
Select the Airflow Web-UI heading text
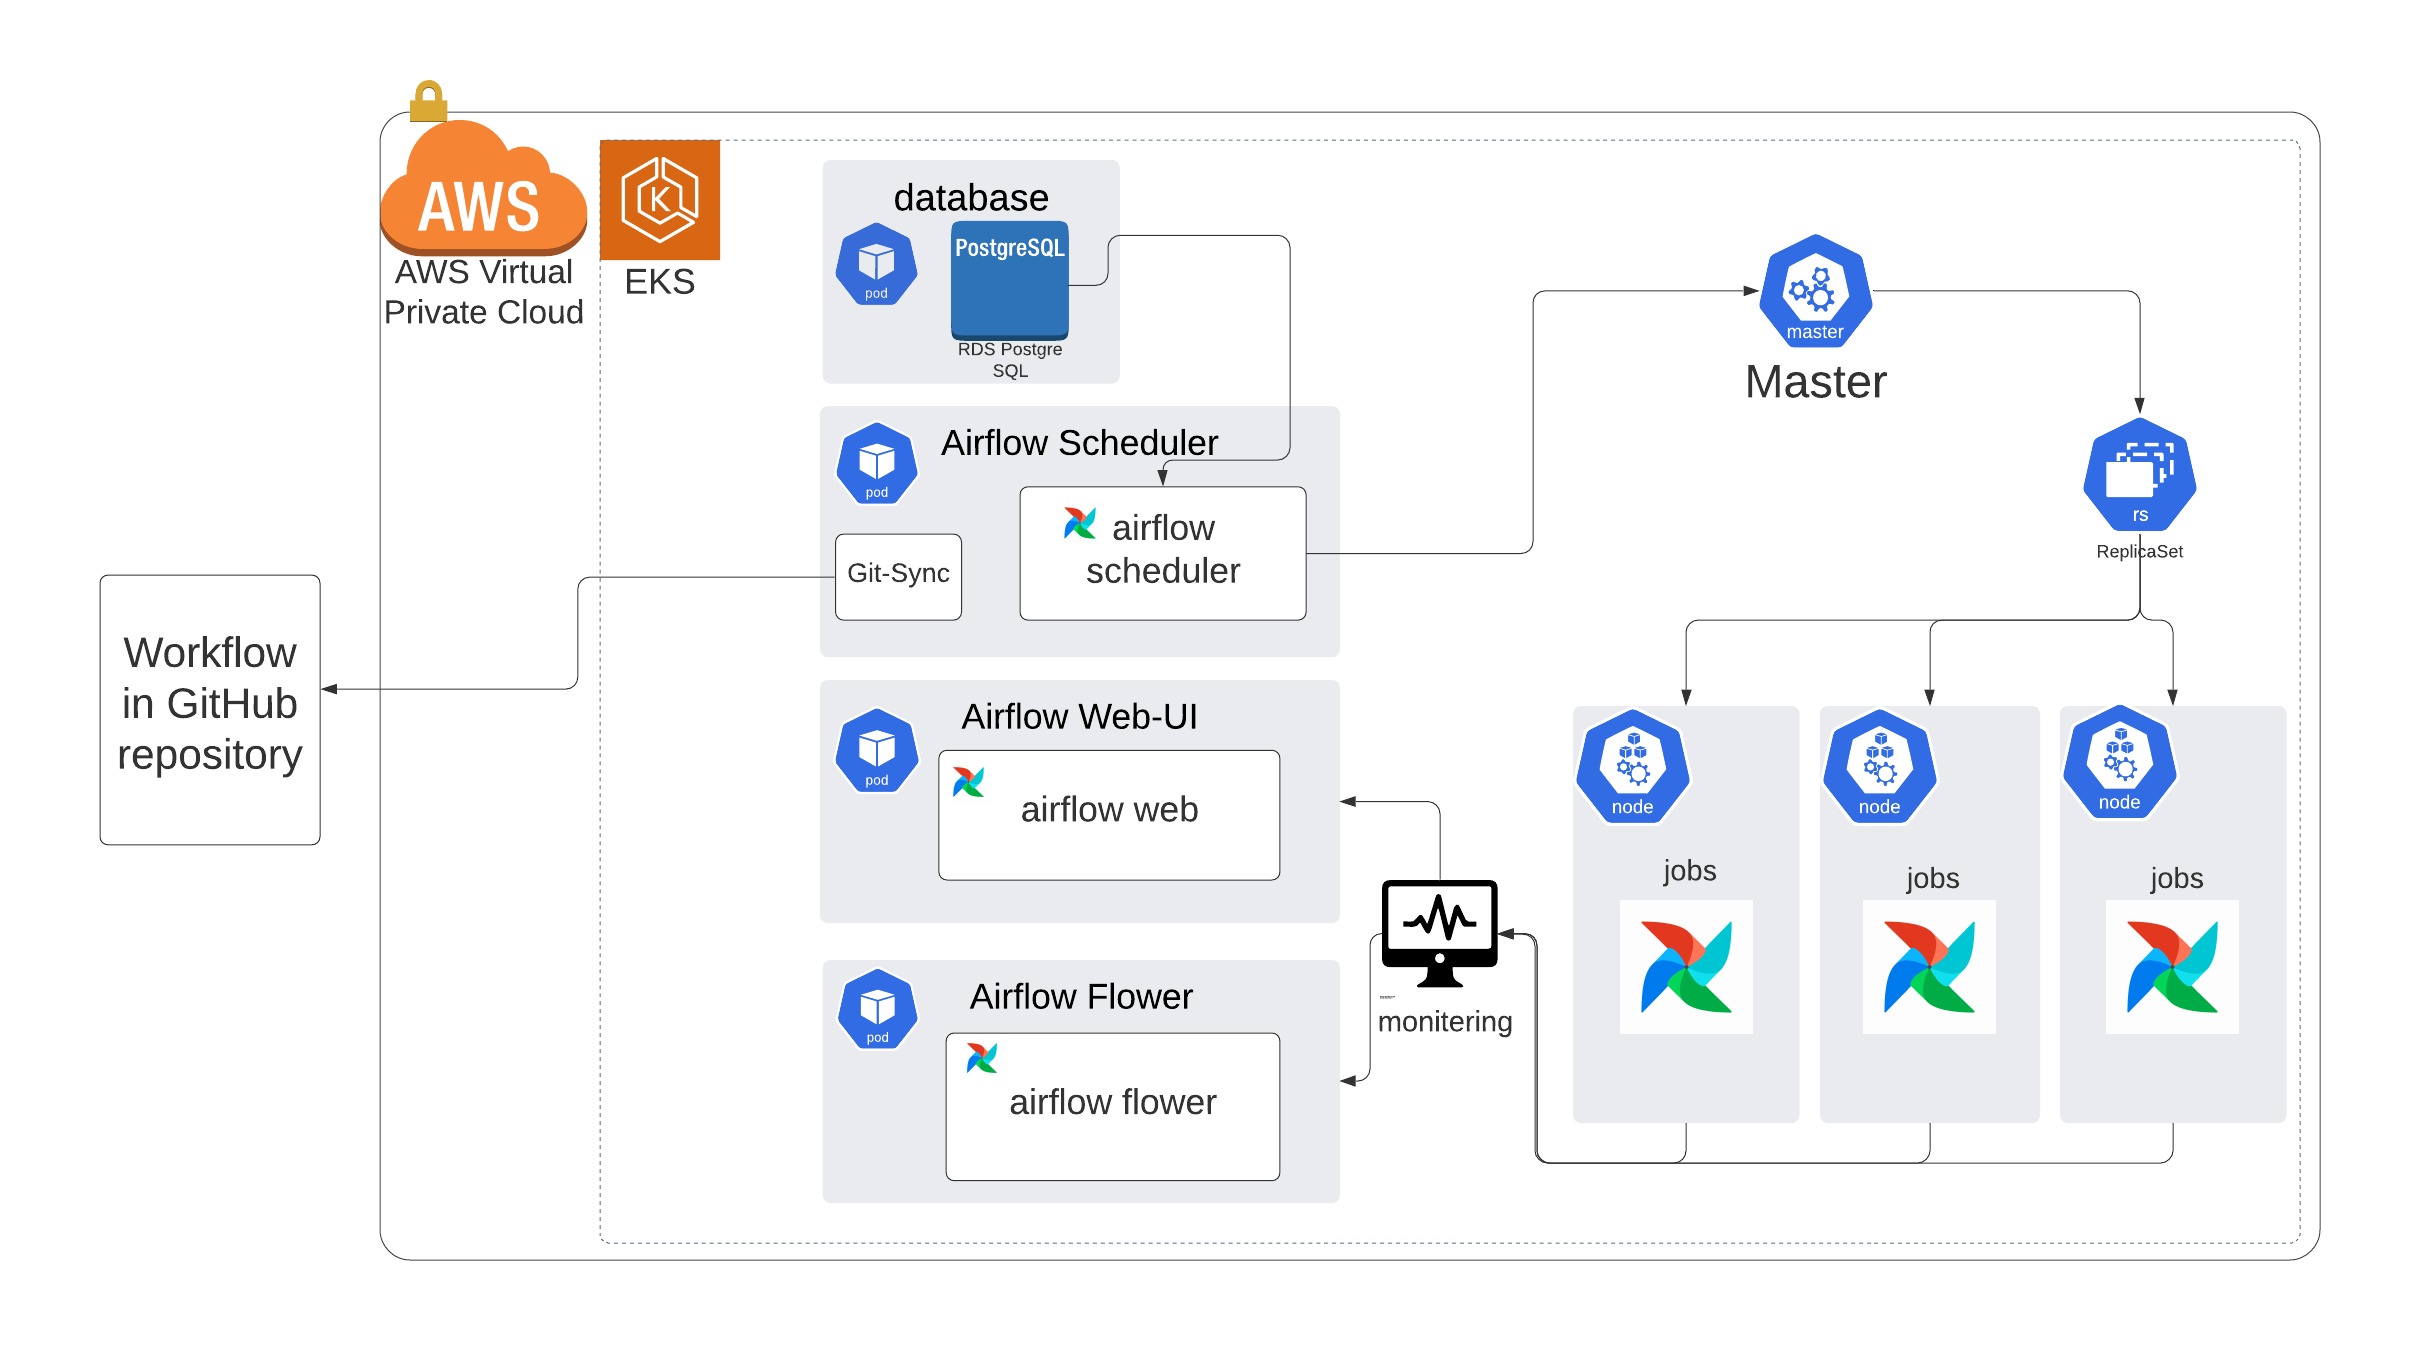(x=1079, y=716)
